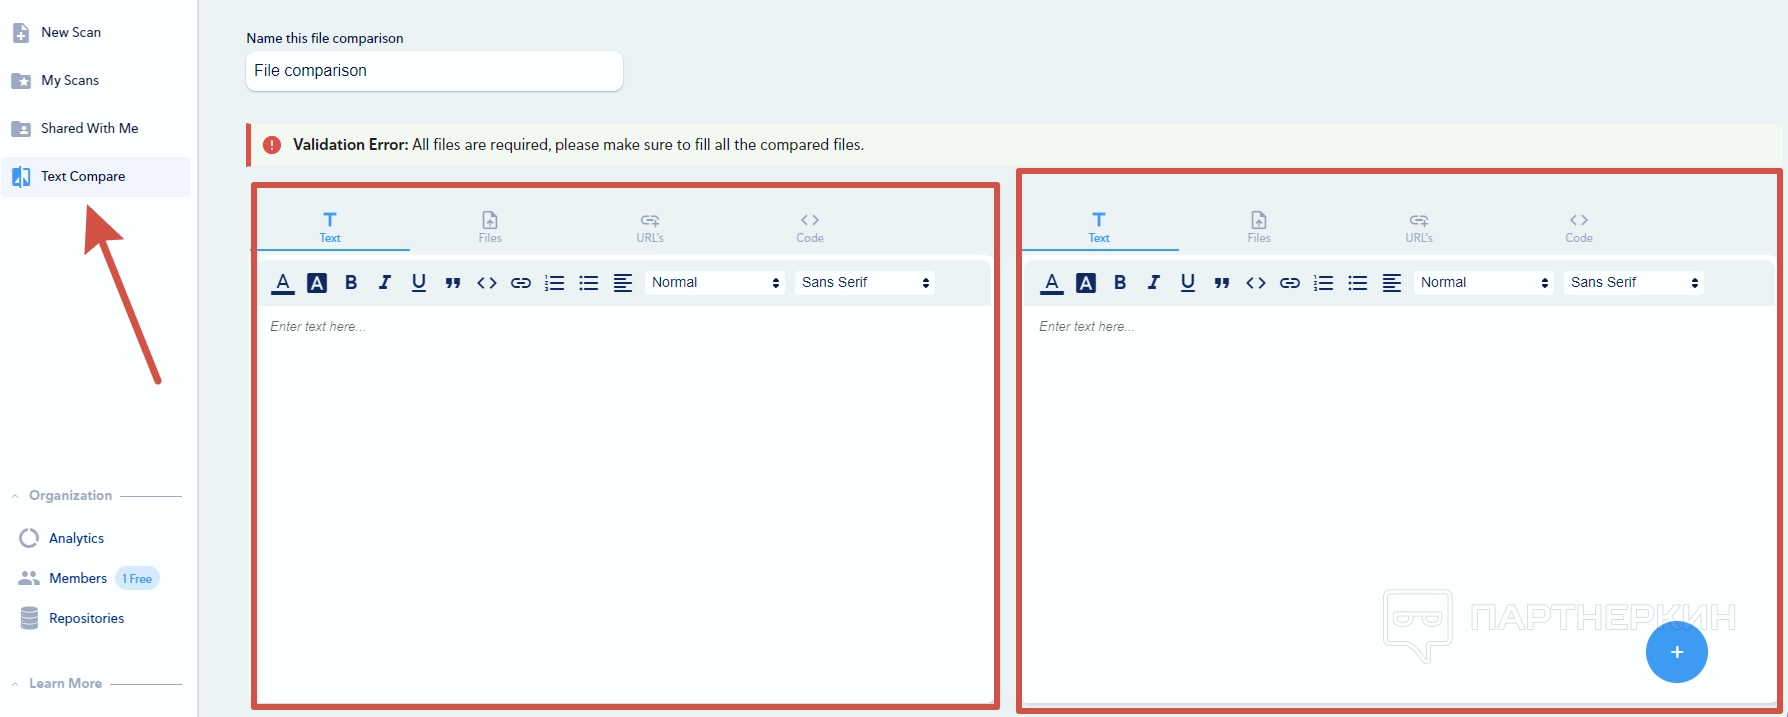Toggle bold in right editor
The image size is (1788, 717).
coord(1120,283)
